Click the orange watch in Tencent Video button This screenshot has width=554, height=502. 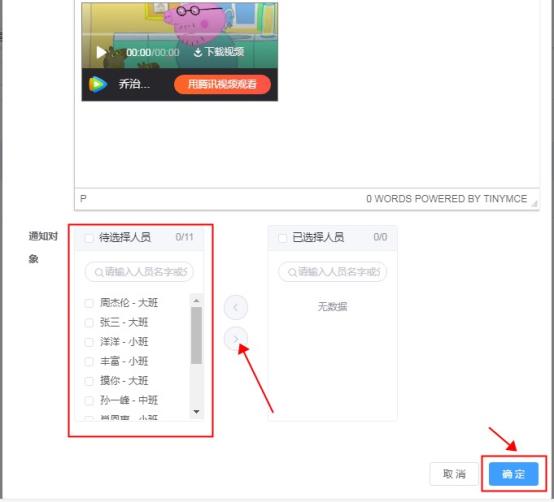coord(222,84)
